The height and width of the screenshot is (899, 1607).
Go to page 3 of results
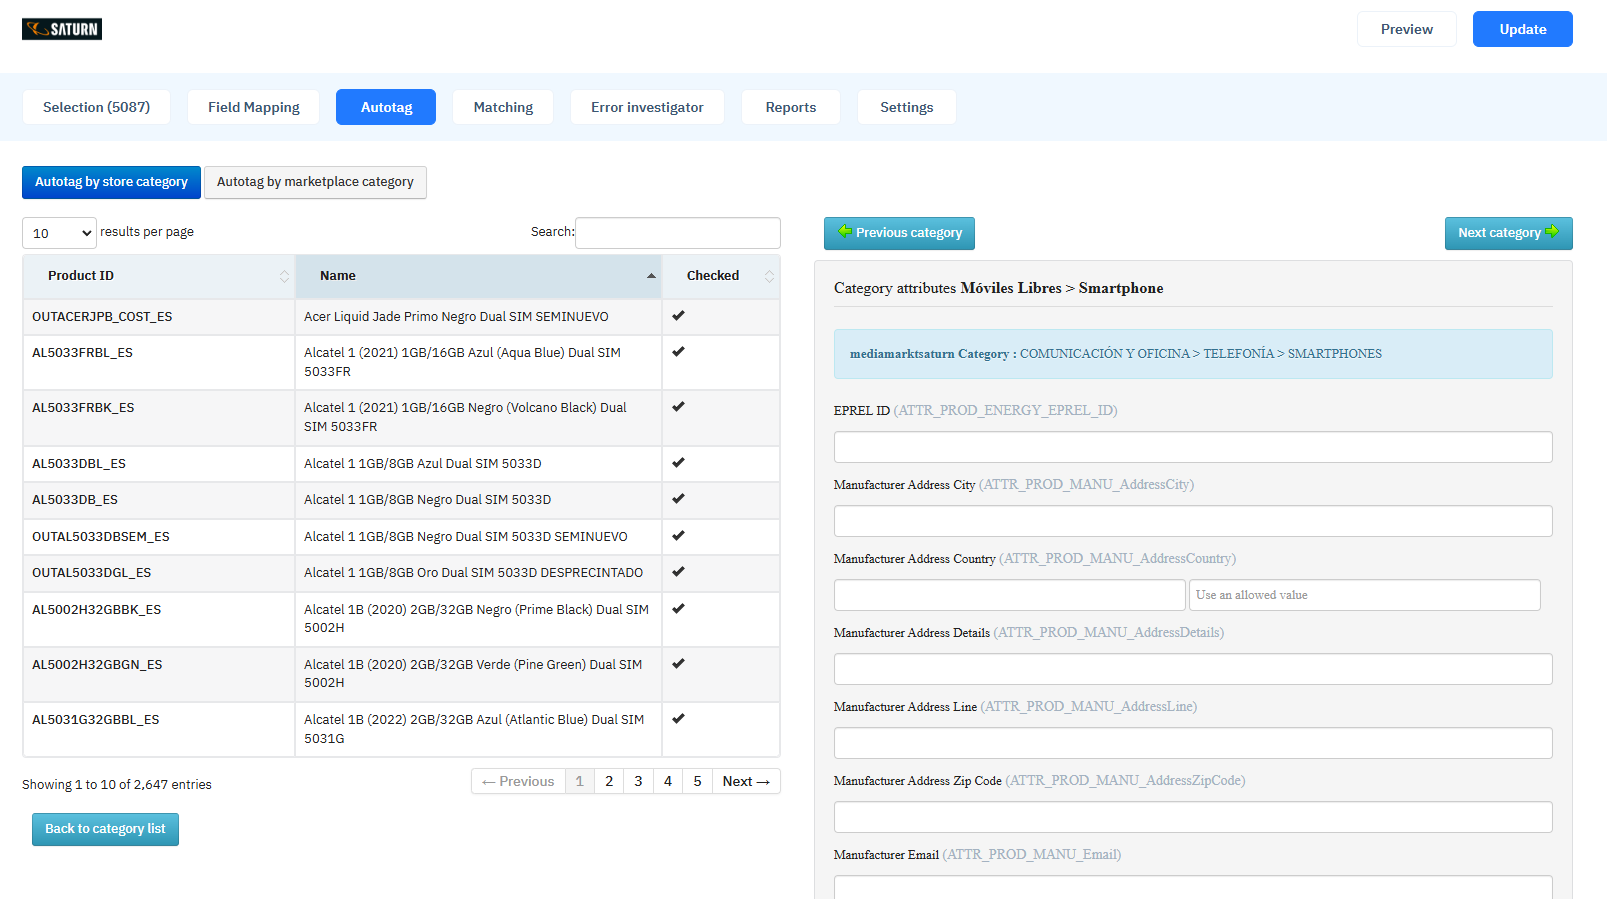pos(638,781)
